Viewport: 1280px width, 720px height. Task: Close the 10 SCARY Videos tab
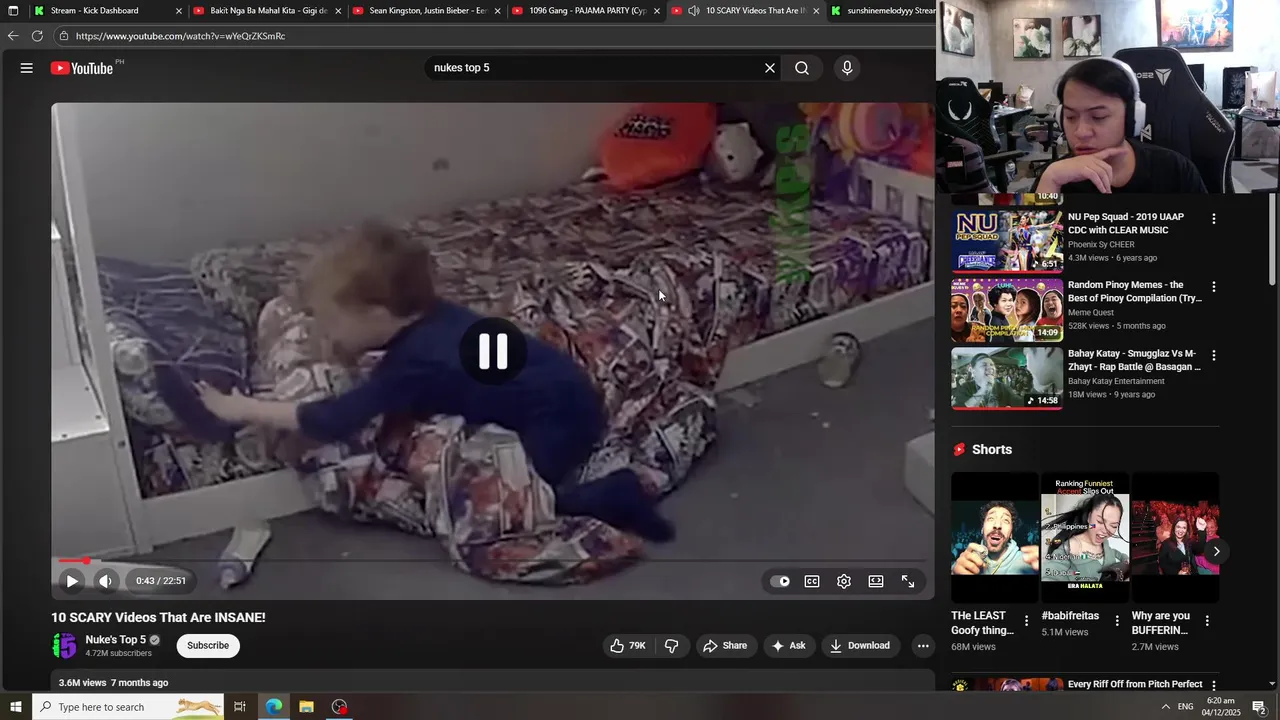tap(816, 11)
